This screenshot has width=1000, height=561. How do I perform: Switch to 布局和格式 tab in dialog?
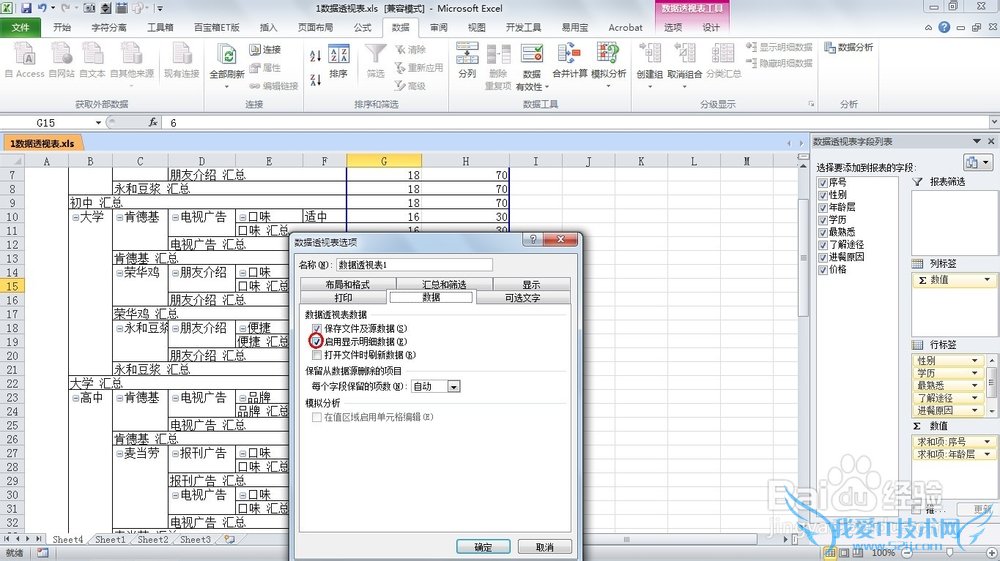(344, 284)
